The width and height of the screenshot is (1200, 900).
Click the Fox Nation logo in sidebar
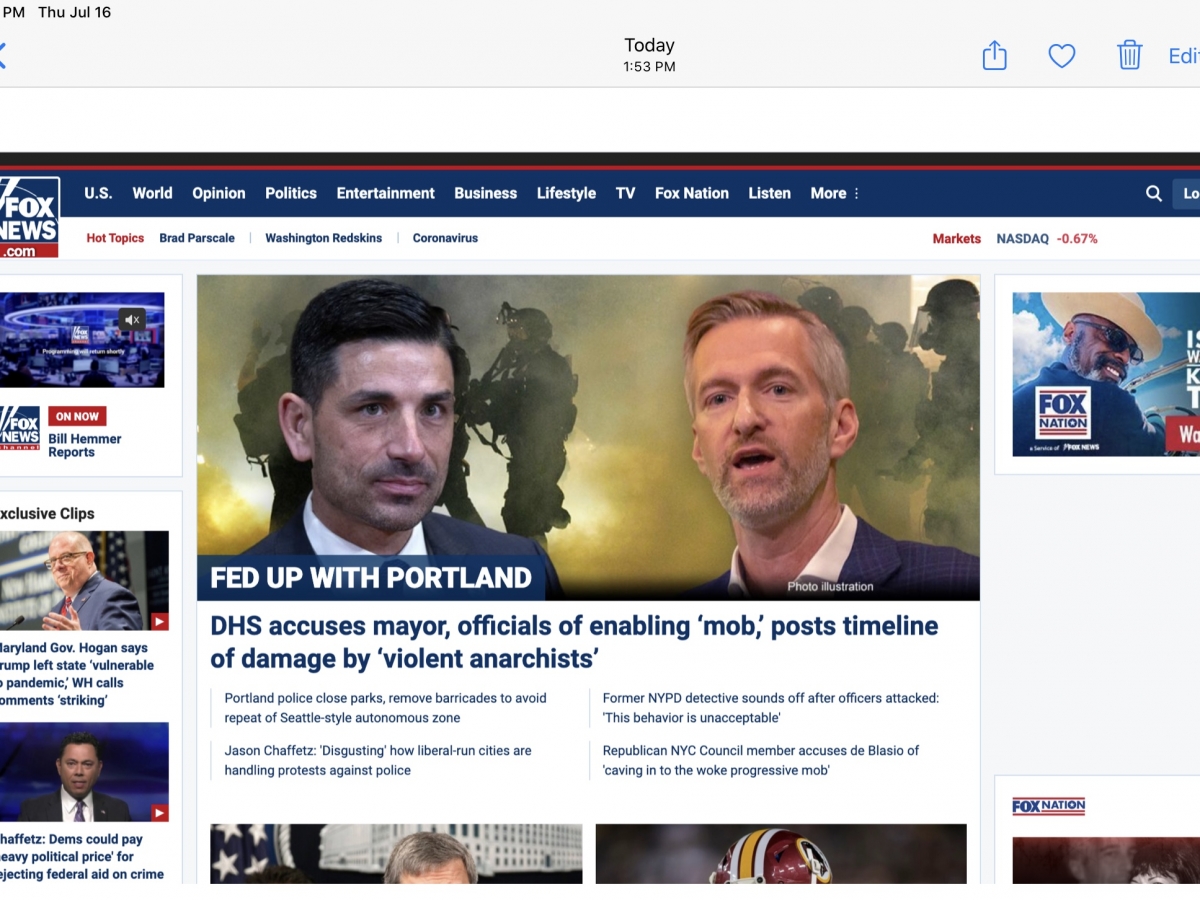tap(1048, 806)
